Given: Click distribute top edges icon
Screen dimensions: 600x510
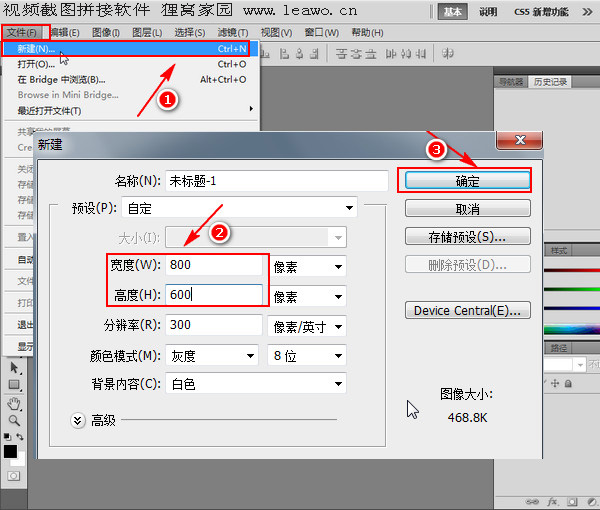Looking at the screenshot, I should coord(341,54).
